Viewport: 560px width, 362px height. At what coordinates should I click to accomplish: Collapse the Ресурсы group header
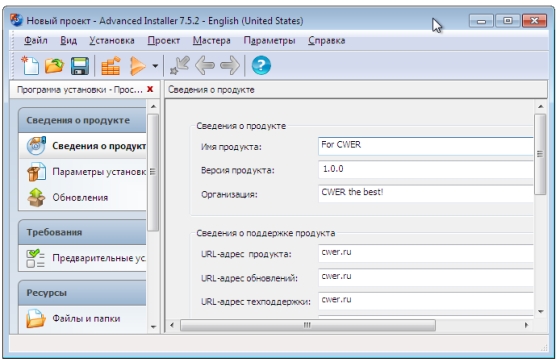click(82, 293)
